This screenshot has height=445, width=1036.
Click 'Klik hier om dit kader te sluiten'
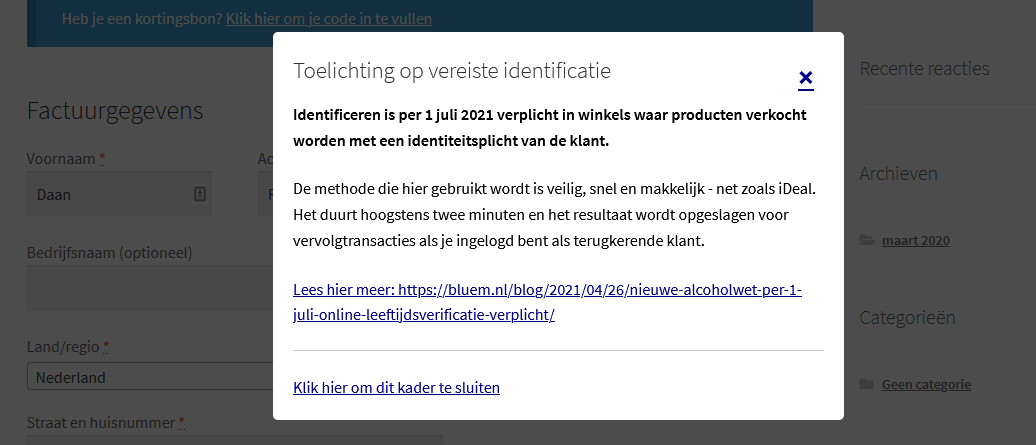(396, 387)
